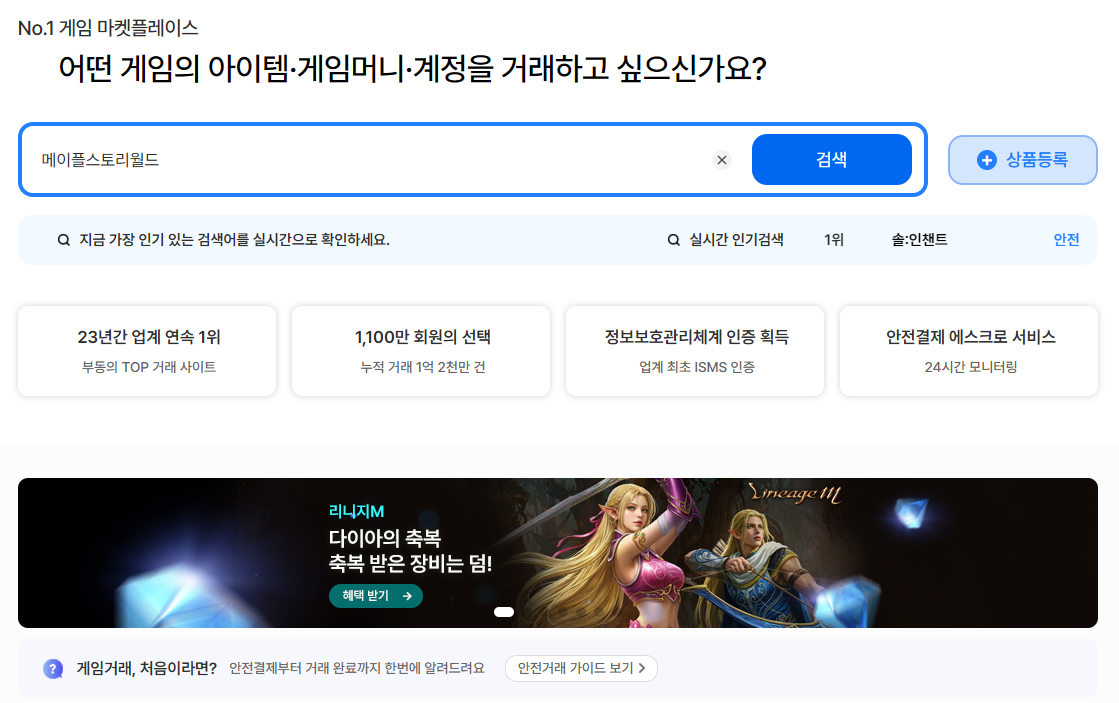1119x703 pixels.
Task: Click the white banner slide indicator
Action: (504, 612)
